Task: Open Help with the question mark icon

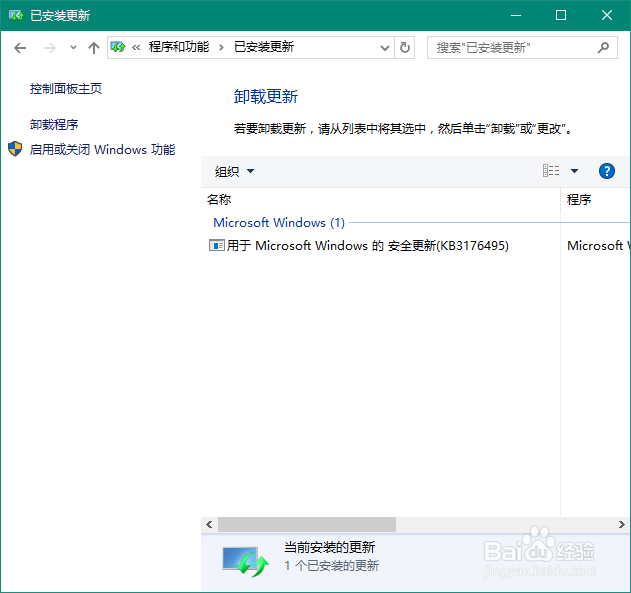Action: coord(606,171)
